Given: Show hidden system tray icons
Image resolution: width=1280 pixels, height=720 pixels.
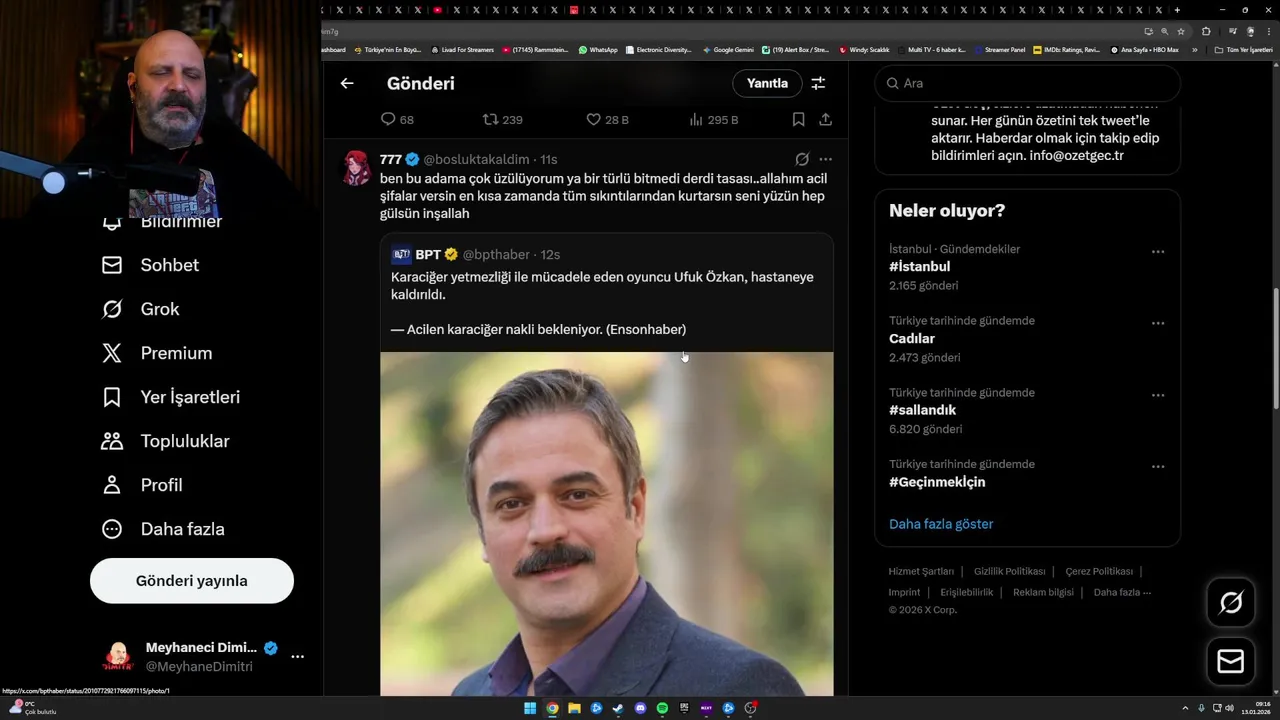Looking at the screenshot, I should [x=1185, y=708].
